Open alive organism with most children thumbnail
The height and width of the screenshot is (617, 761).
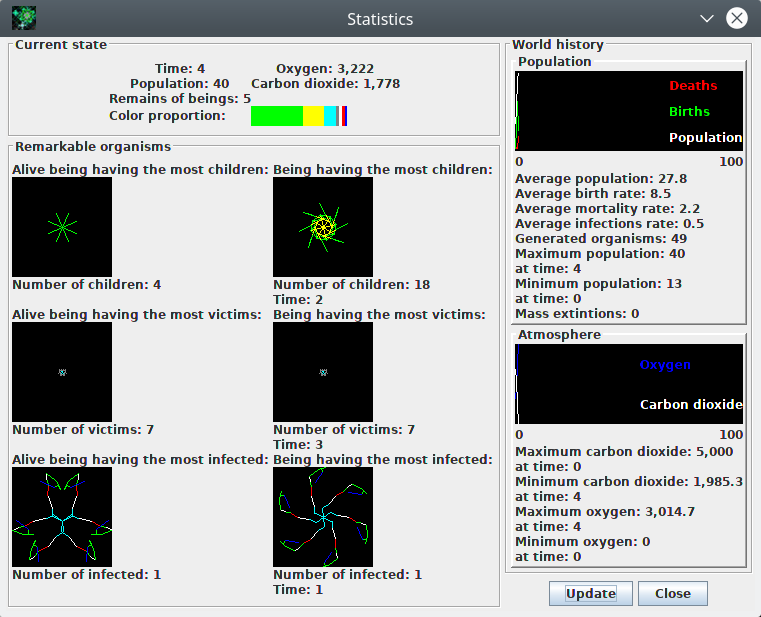(x=62, y=227)
